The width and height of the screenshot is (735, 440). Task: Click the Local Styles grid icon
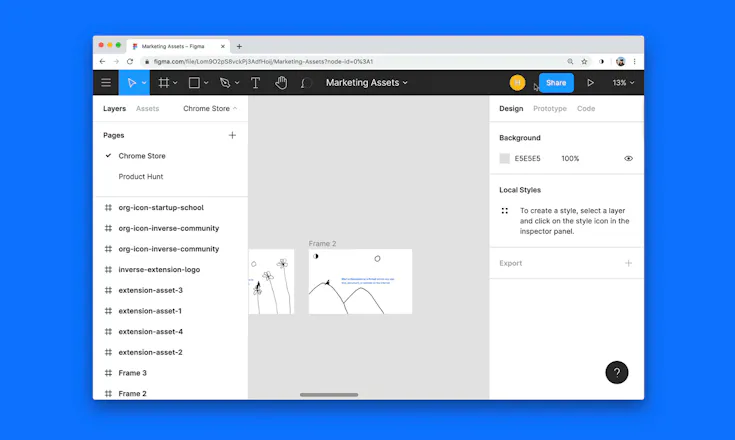(x=504, y=211)
